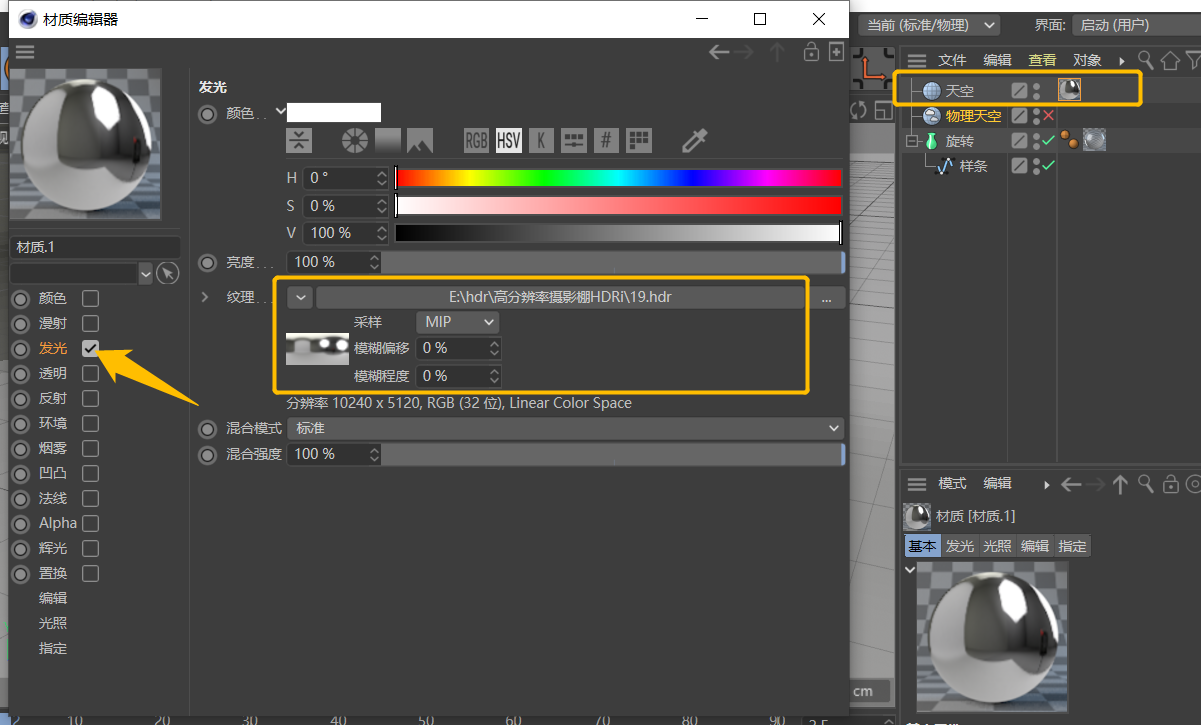Viewport: 1201px width, 725px height.
Task: Click the attribute manager up arrow icon
Action: 1120,484
